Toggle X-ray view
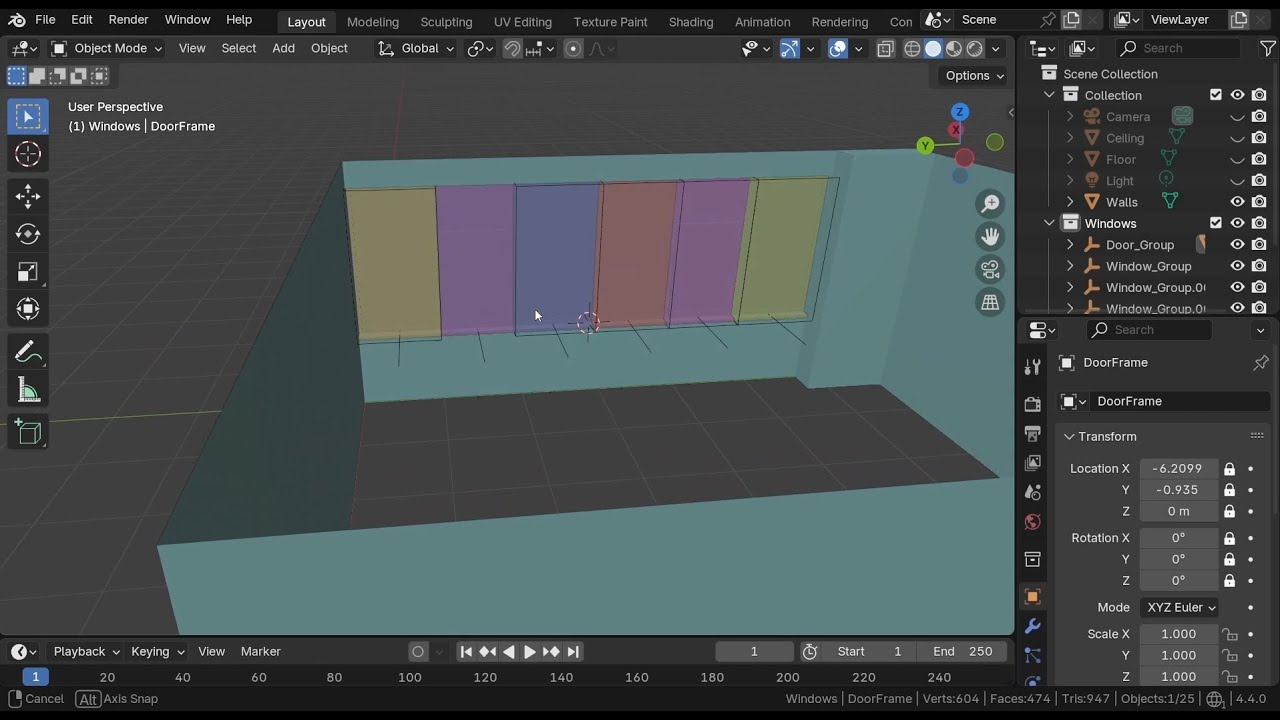This screenshot has width=1280, height=720. coord(885,48)
